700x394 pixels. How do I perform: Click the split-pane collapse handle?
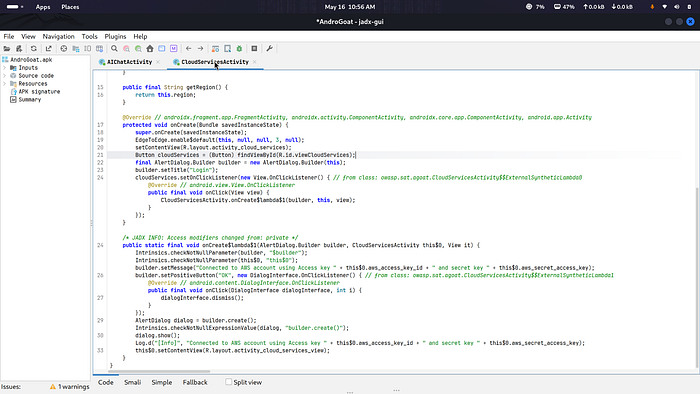[92, 222]
